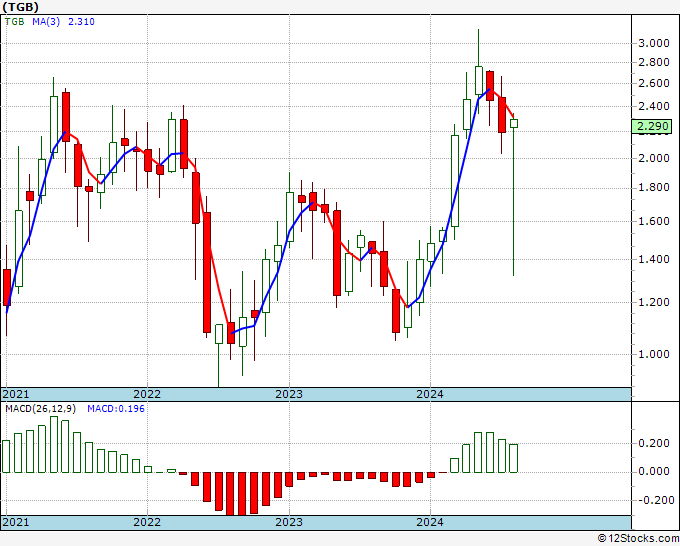Click the 2.800 price axis label

(x=654, y=62)
